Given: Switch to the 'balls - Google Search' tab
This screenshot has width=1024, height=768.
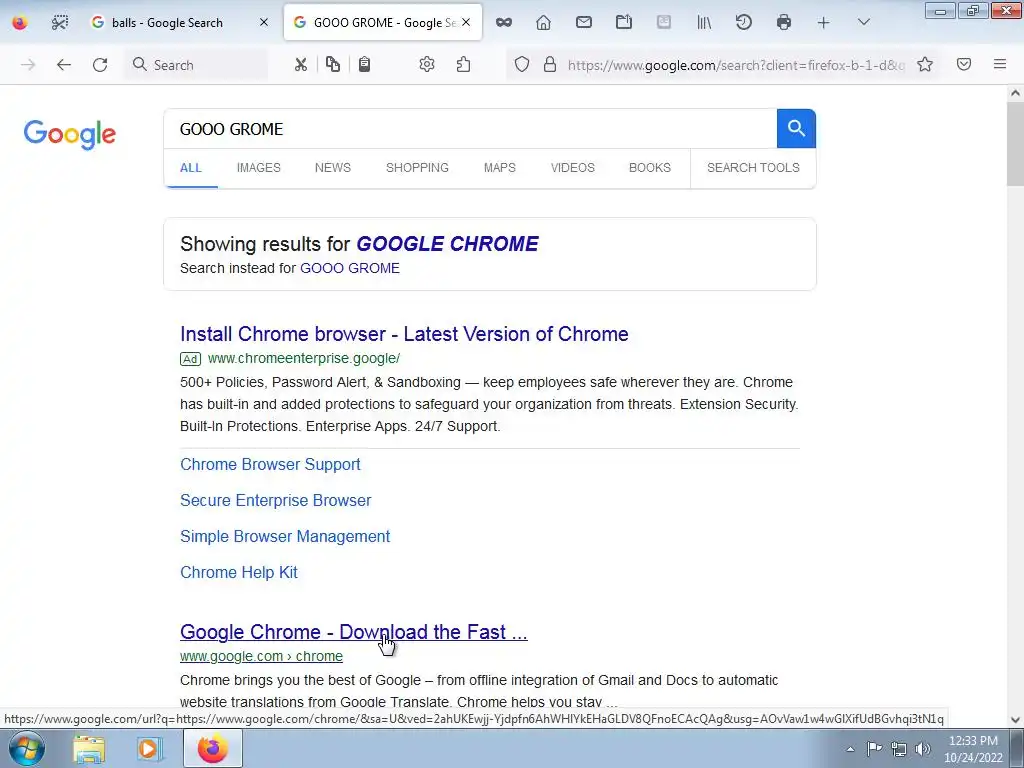Looking at the screenshot, I should coord(177,23).
